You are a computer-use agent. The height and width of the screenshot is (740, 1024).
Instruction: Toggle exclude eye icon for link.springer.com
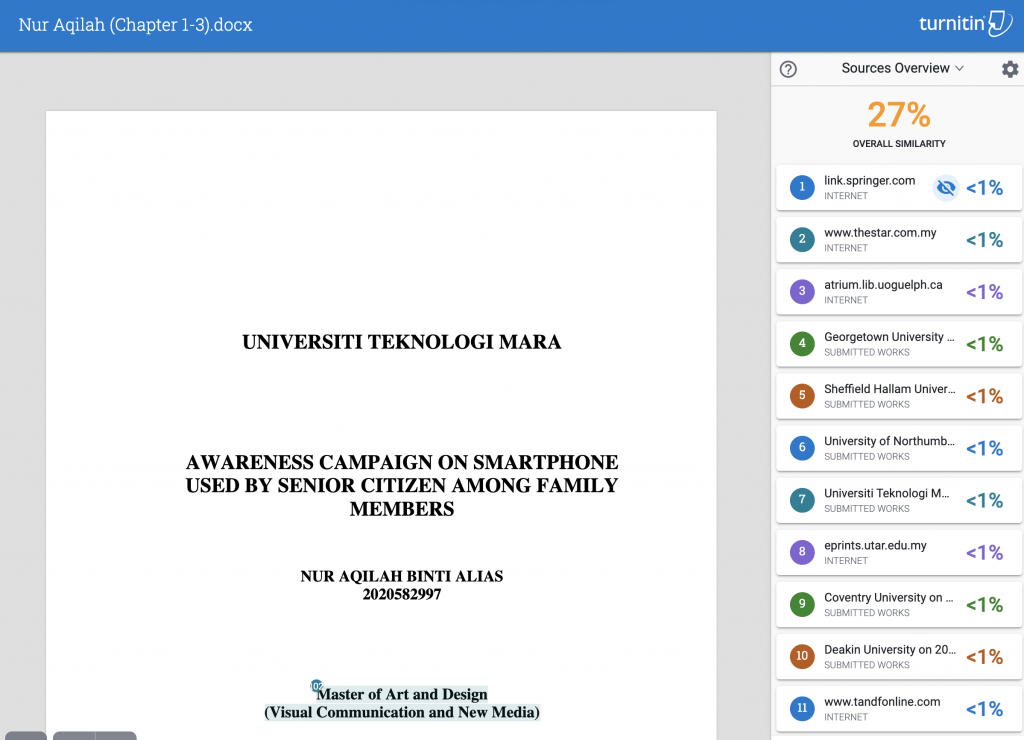click(x=946, y=188)
